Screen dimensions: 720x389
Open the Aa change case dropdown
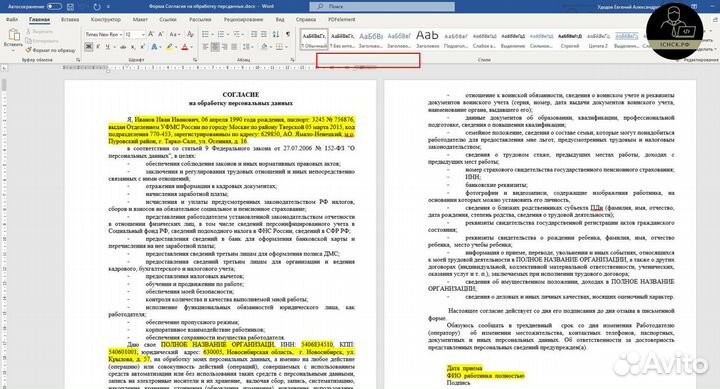coord(174,34)
